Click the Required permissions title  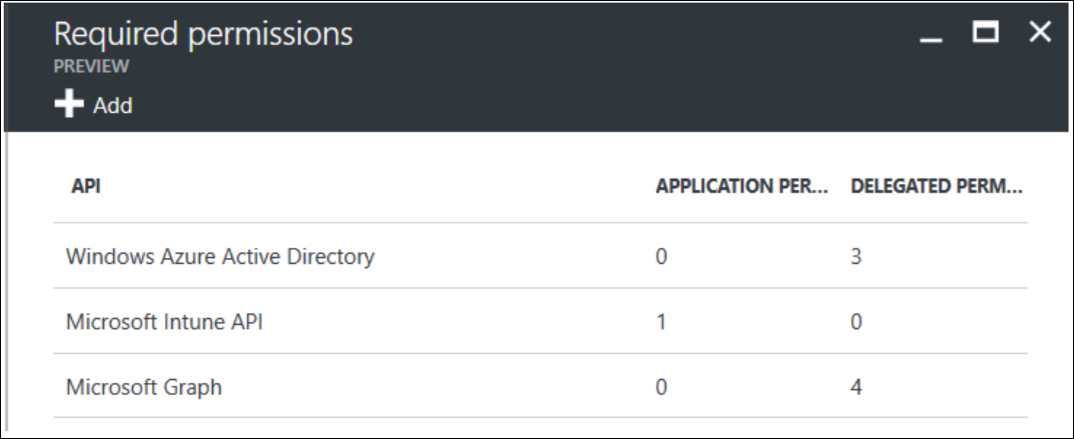pos(203,34)
